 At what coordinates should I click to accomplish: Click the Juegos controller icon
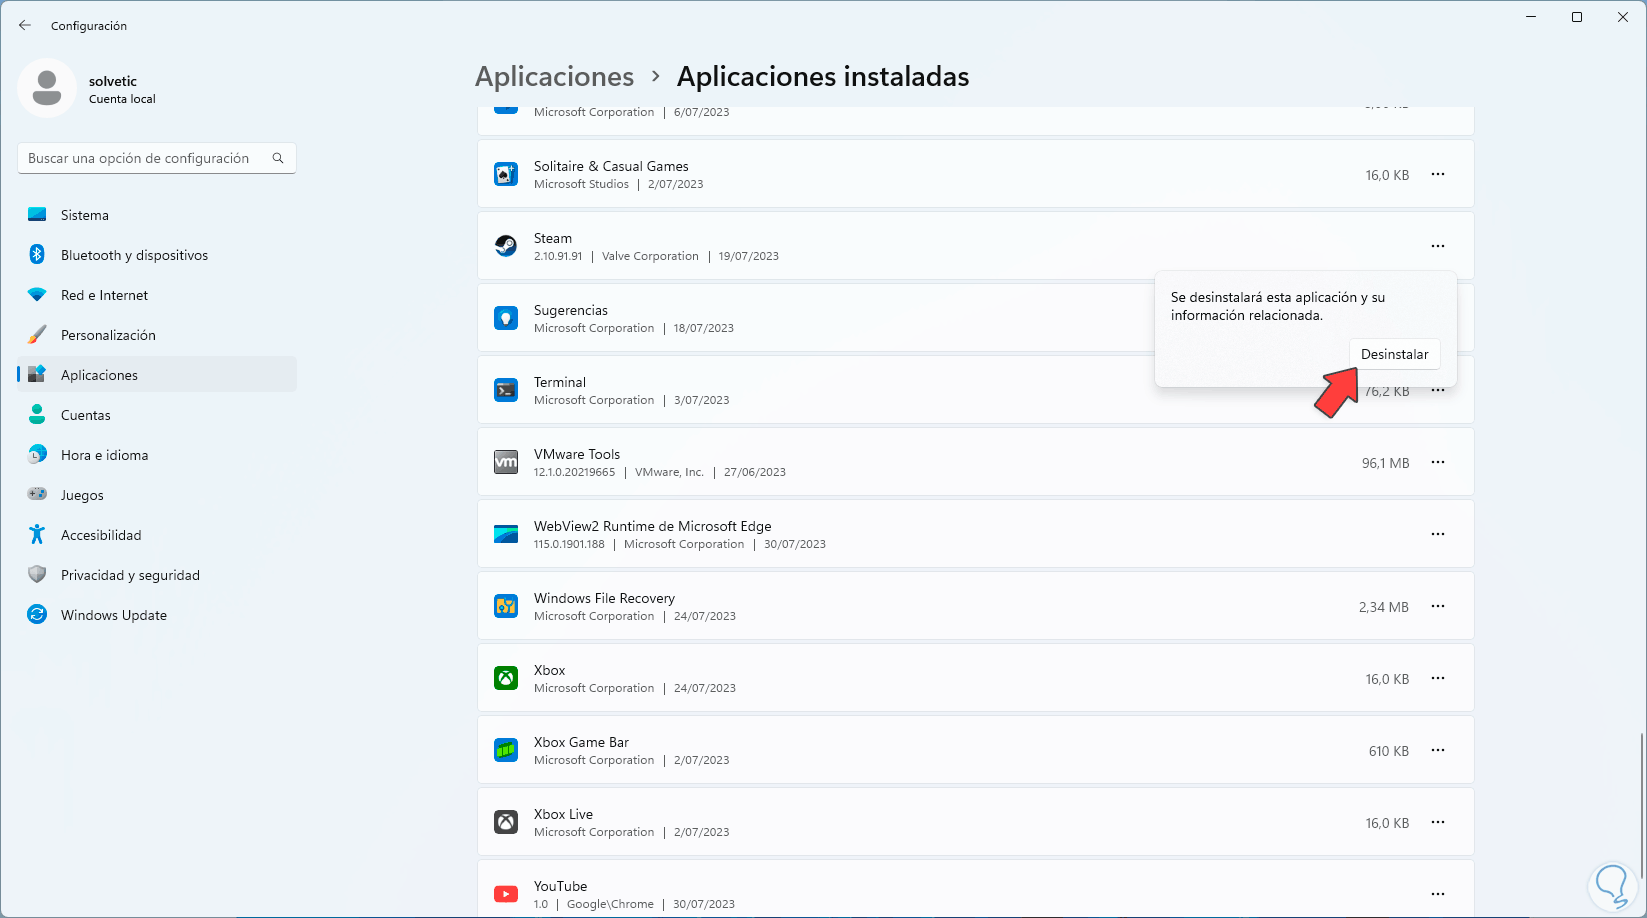(x=37, y=494)
